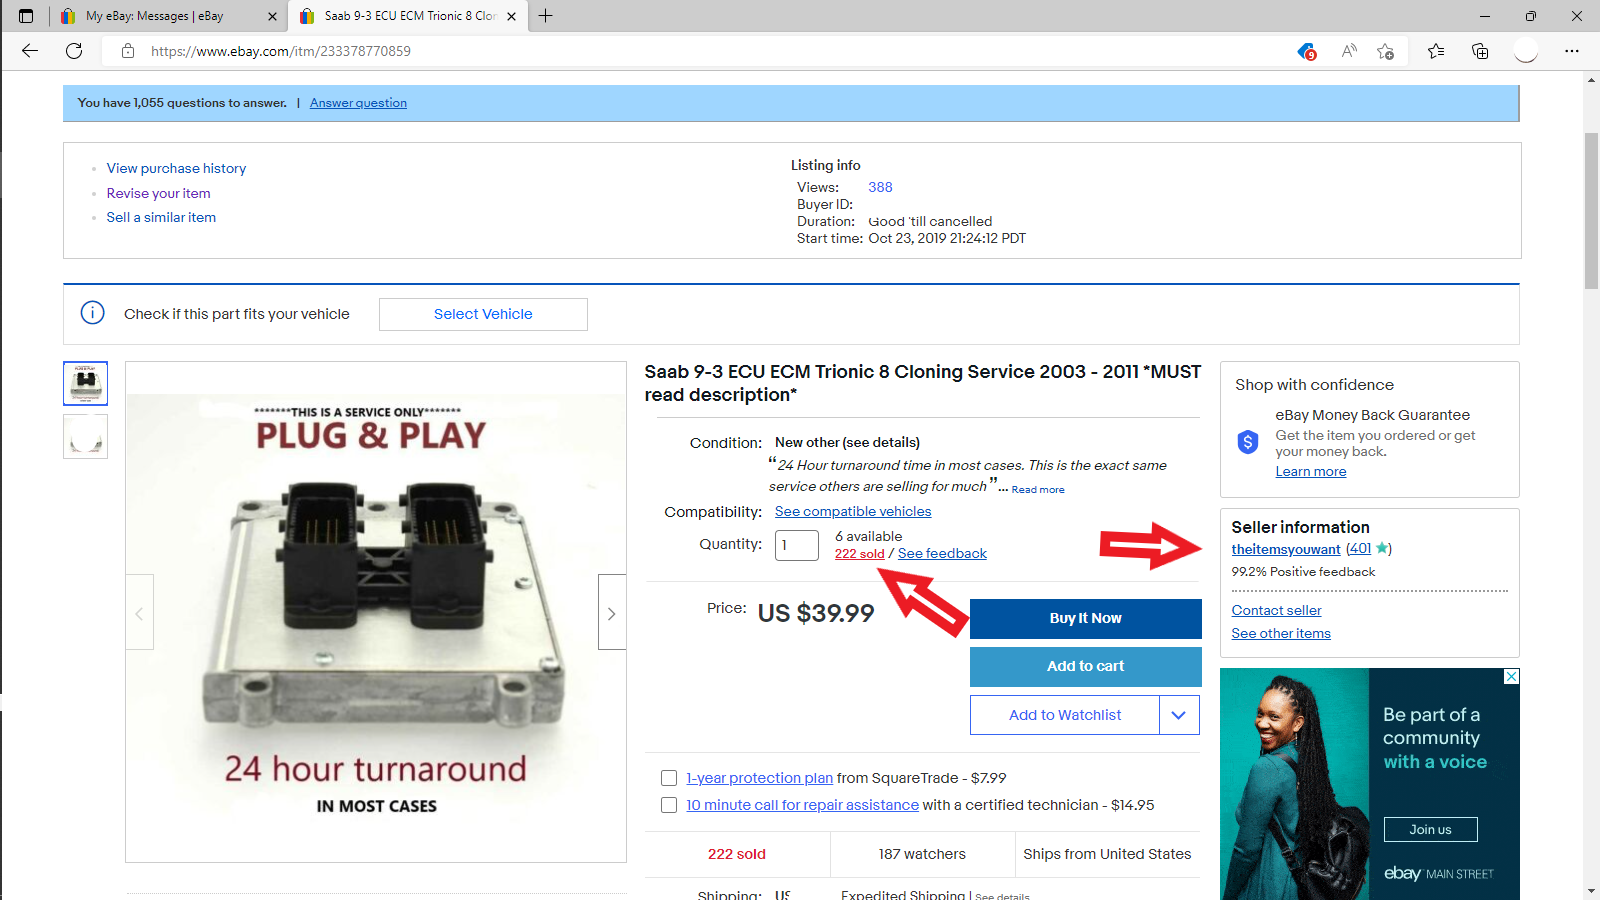Open the Read Aloud icon in address bar
Viewport: 1600px width, 900px height.
click(x=1349, y=51)
